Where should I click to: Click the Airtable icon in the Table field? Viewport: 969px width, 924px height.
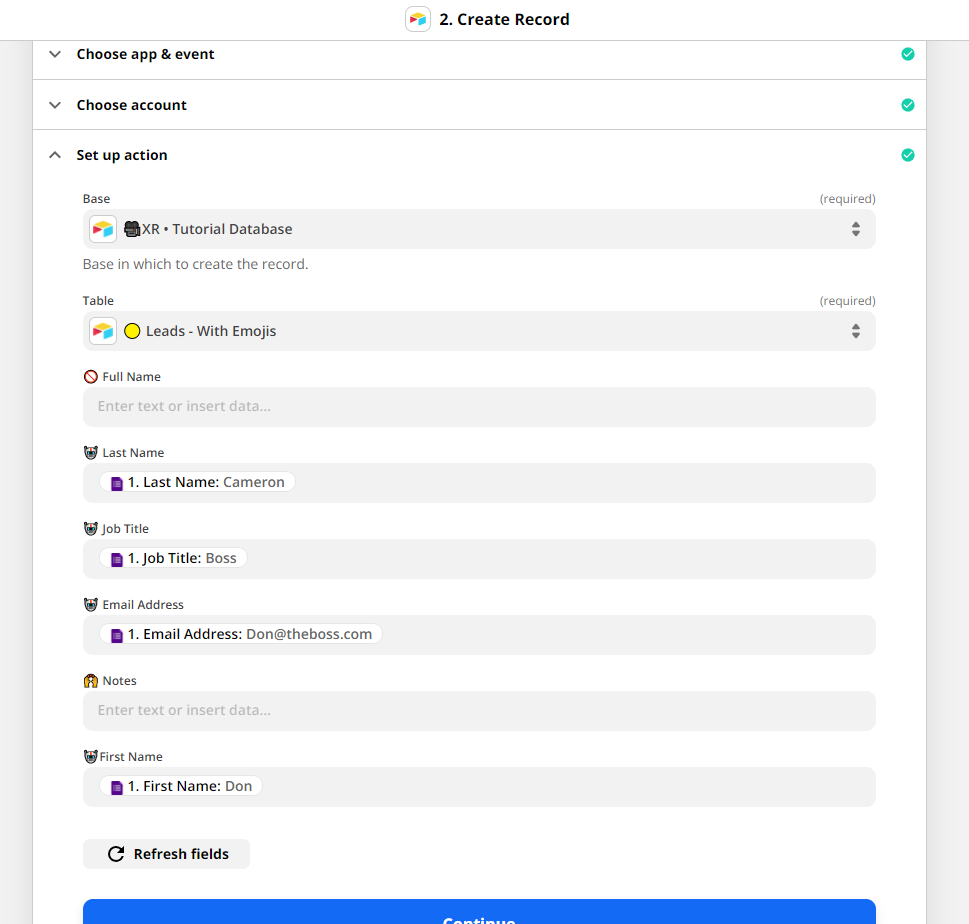[x=103, y=331]
